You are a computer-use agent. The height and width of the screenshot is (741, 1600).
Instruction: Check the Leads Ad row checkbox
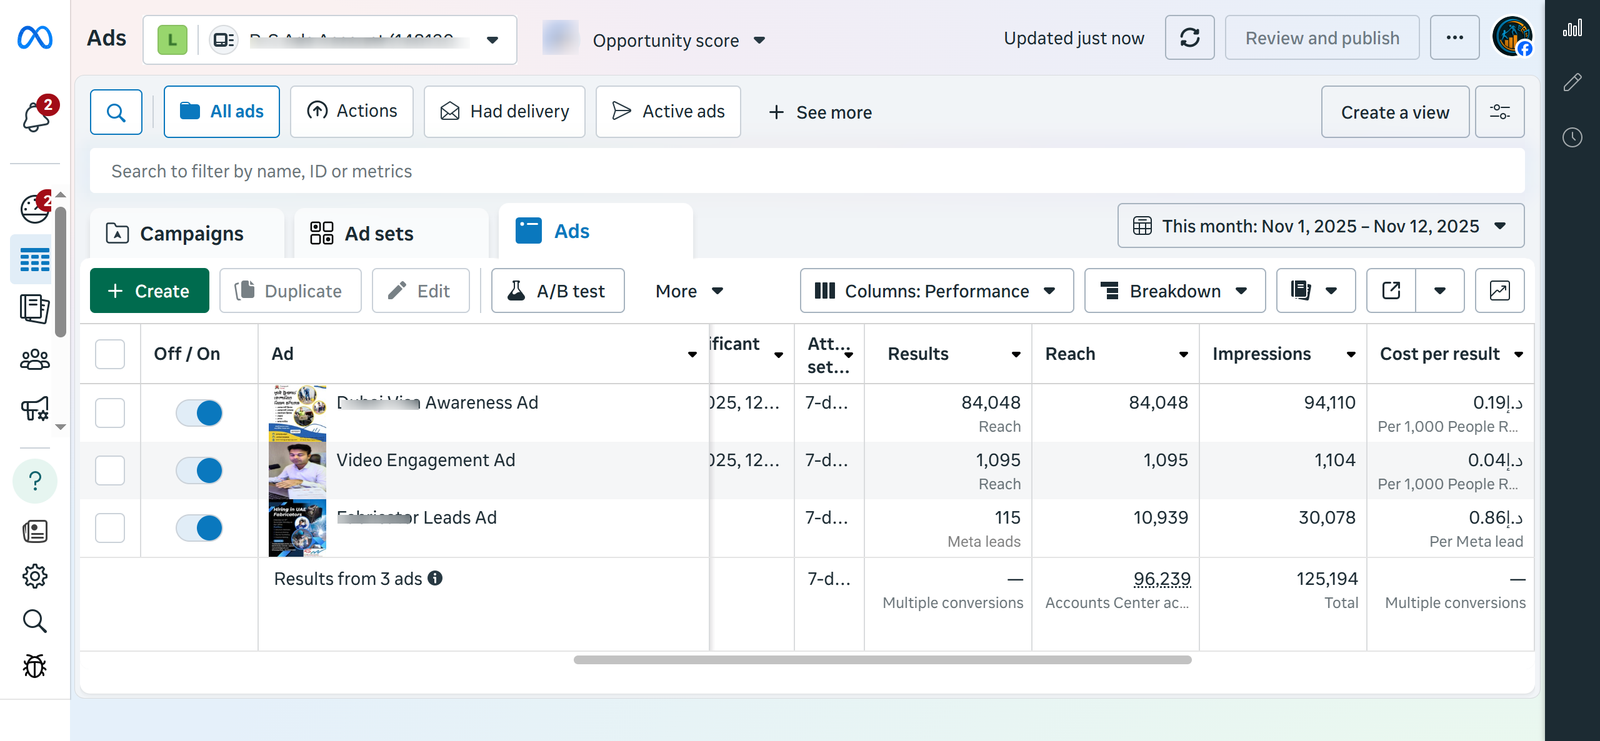tap(110, 528)
